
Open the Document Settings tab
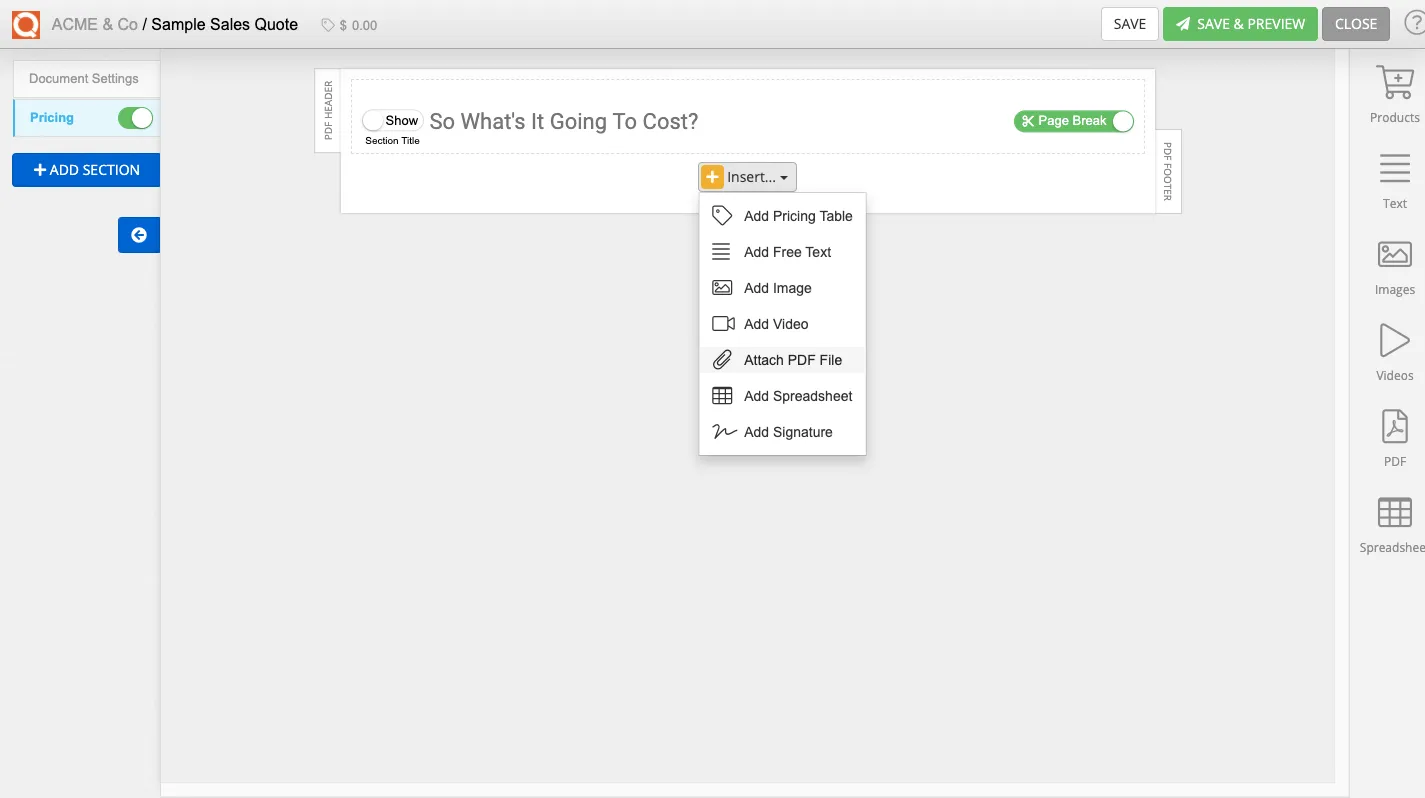[x=84, y=79]
